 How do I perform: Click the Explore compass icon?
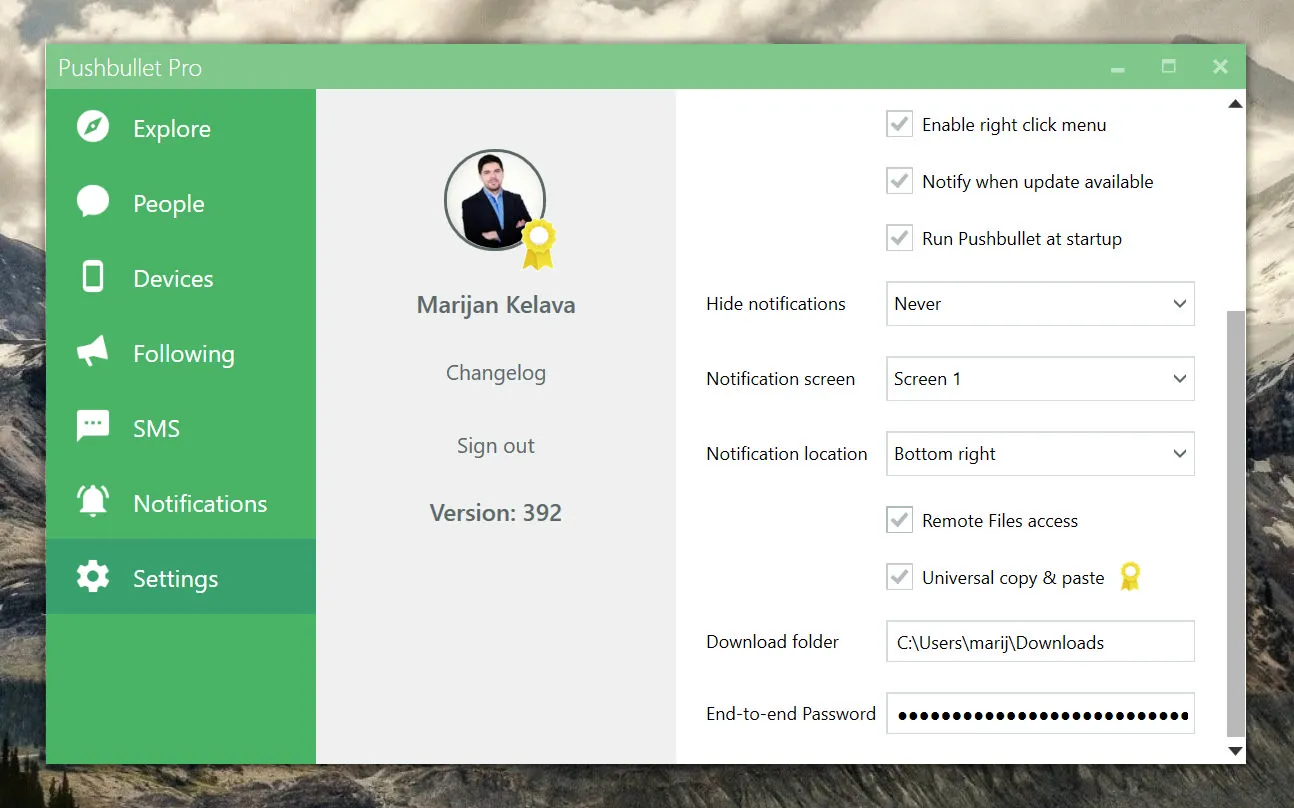[93, 127]
